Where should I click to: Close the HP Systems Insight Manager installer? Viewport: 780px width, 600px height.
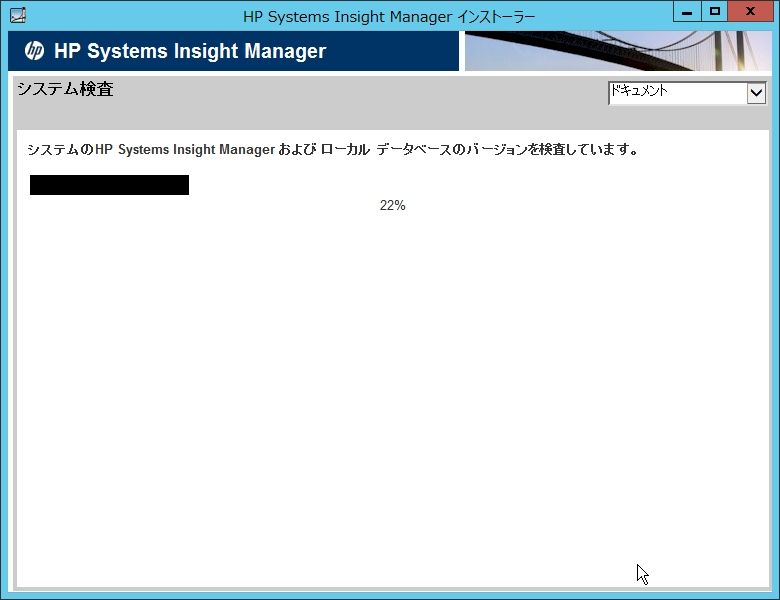pyautogui.click(x=750, y=11)
